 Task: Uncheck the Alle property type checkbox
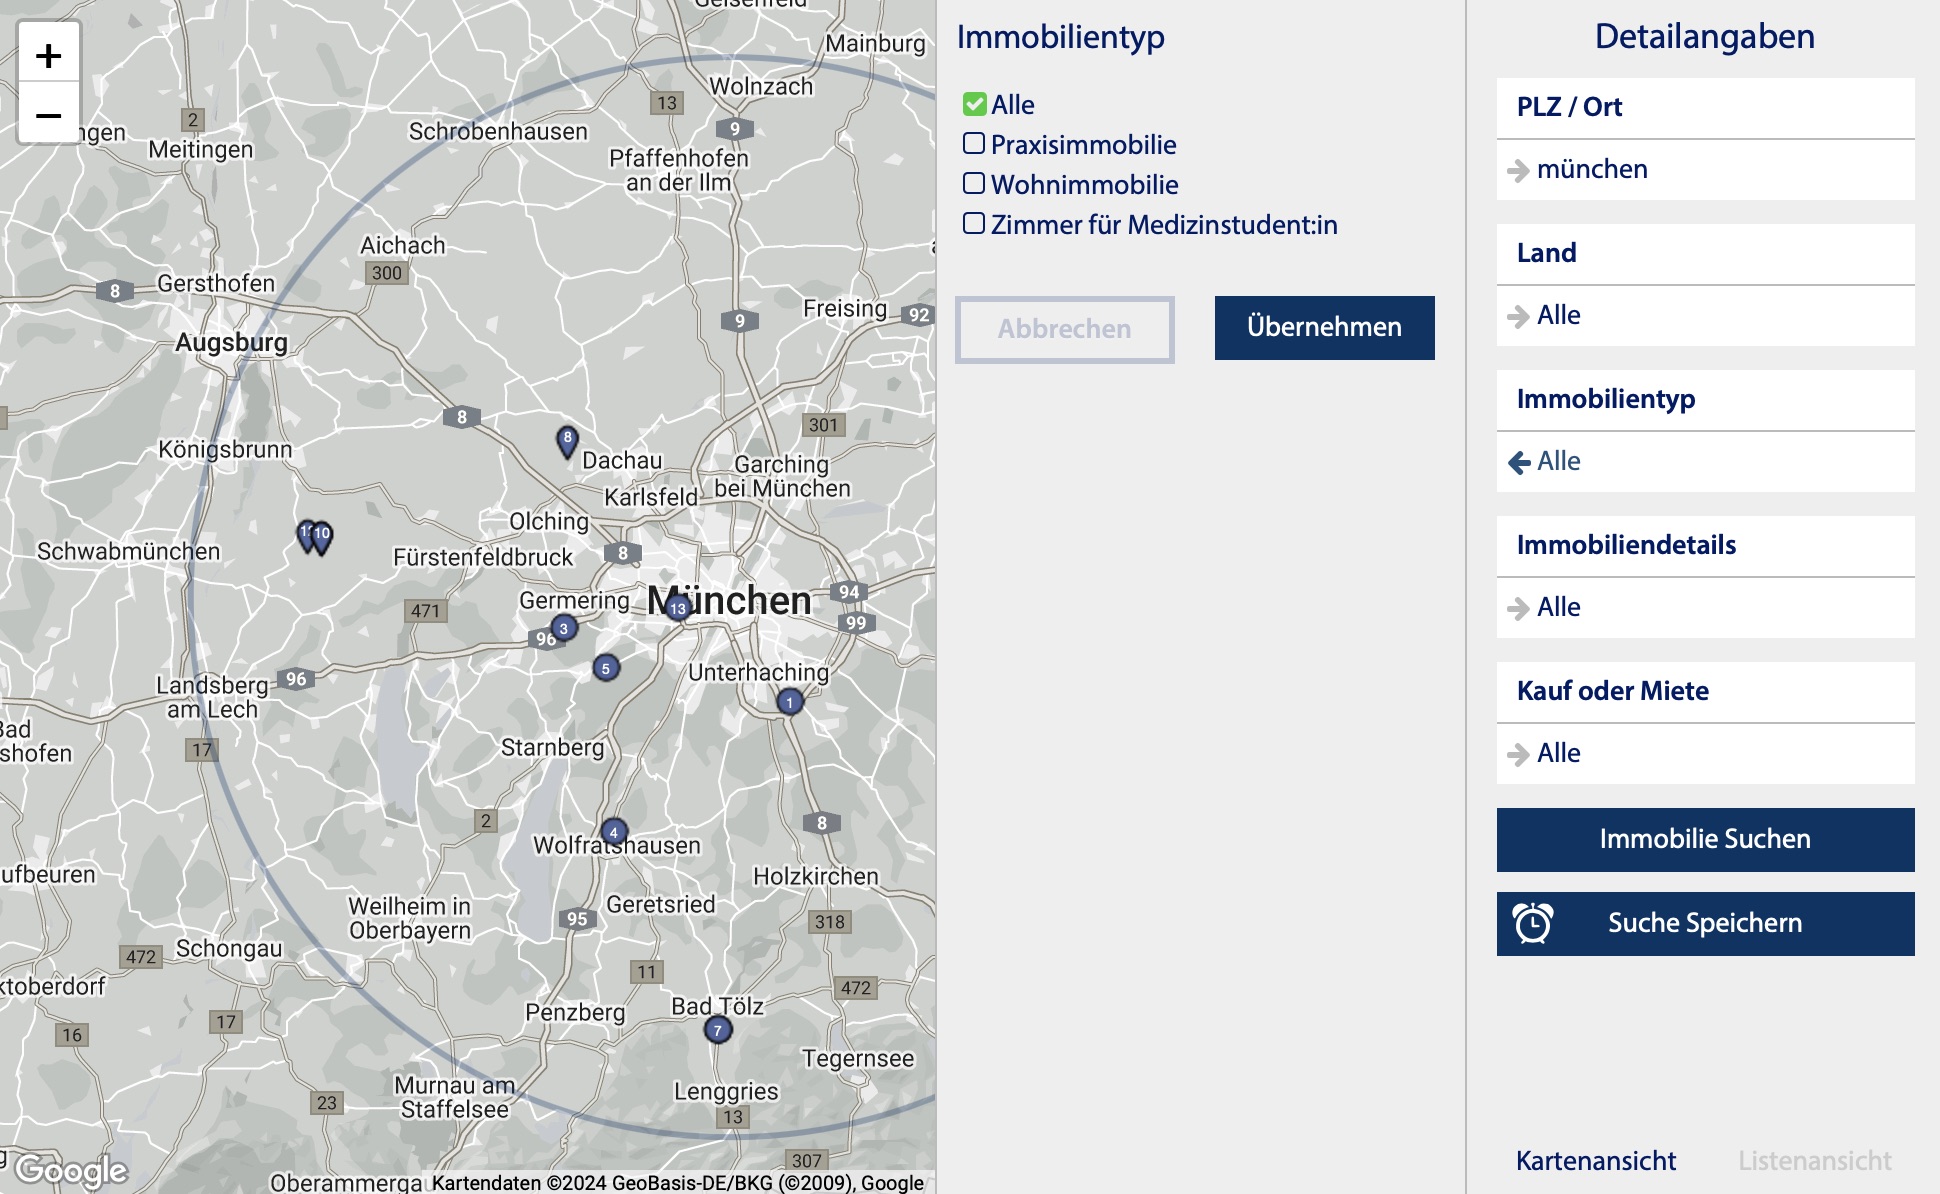[974, 104]
